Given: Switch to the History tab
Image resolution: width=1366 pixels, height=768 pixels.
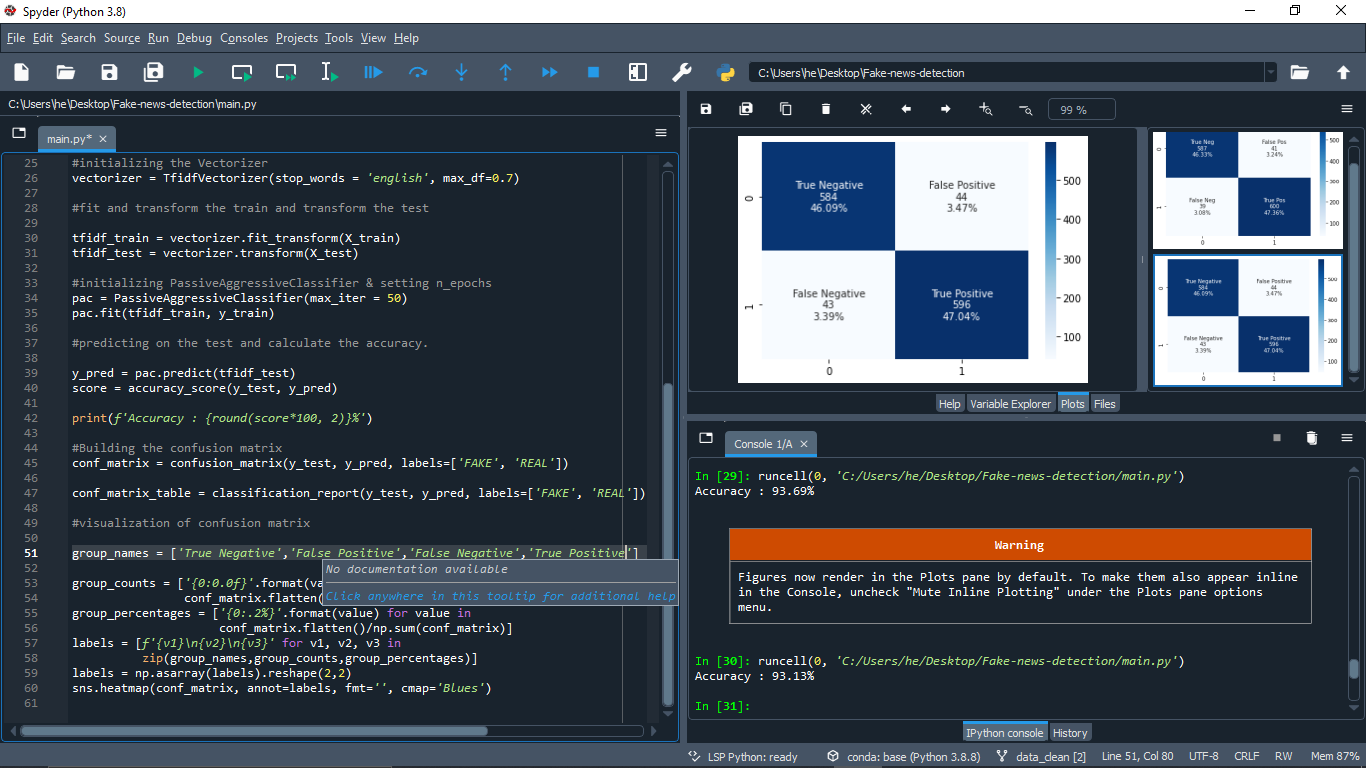Looking at the screenshot, I should coord(1070,733).
